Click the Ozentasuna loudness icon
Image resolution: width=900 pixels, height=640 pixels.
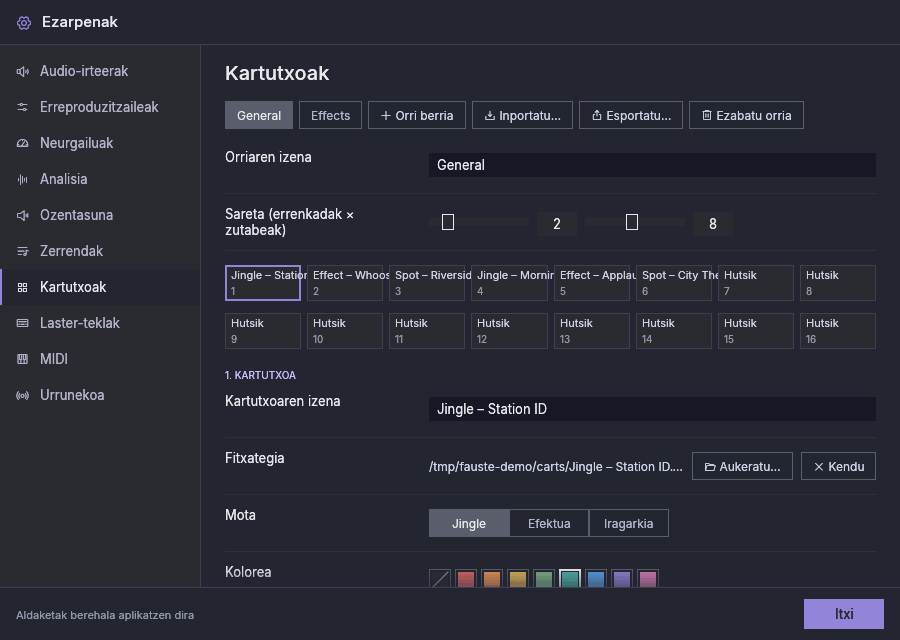[x=22, y=215]
